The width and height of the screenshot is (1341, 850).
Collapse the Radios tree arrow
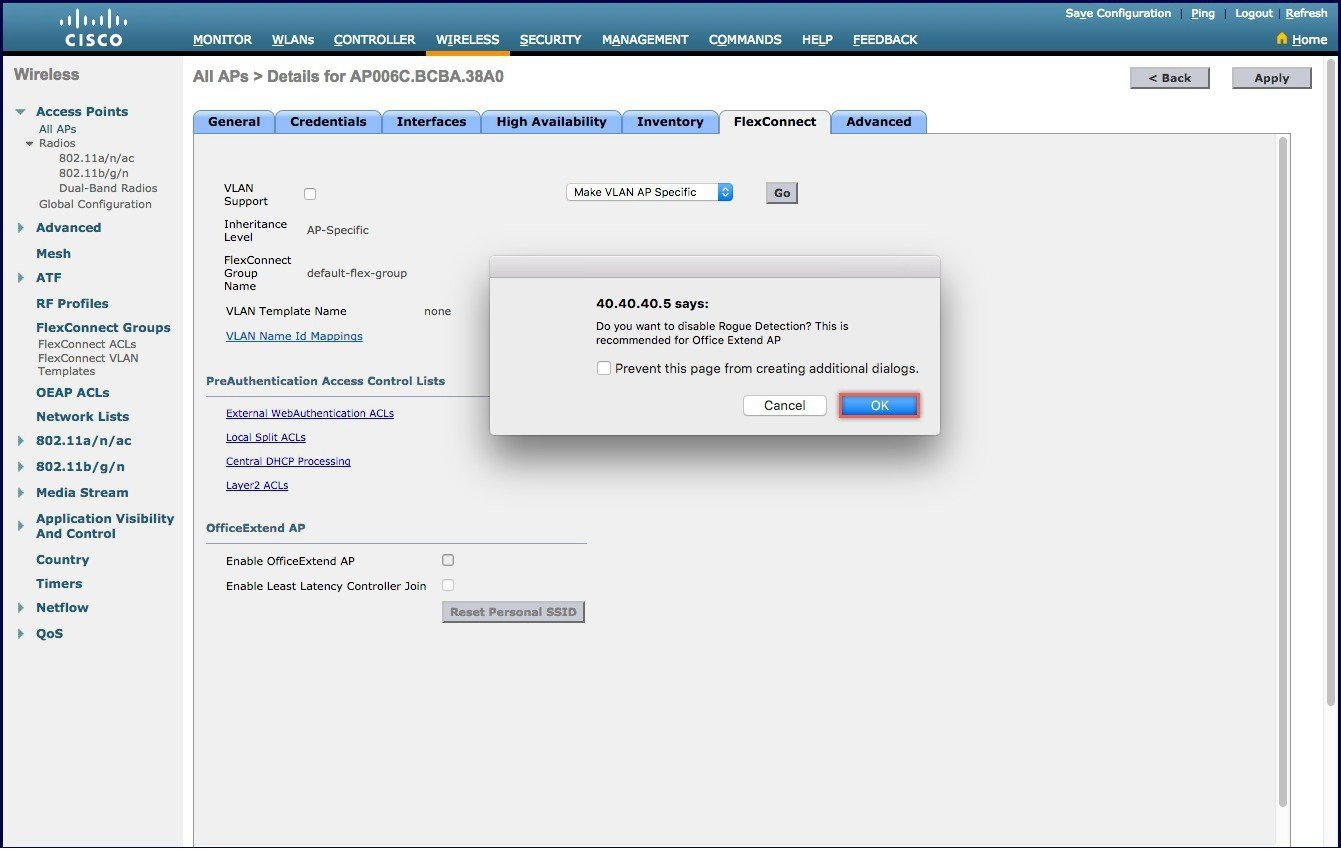coord(30,144)
